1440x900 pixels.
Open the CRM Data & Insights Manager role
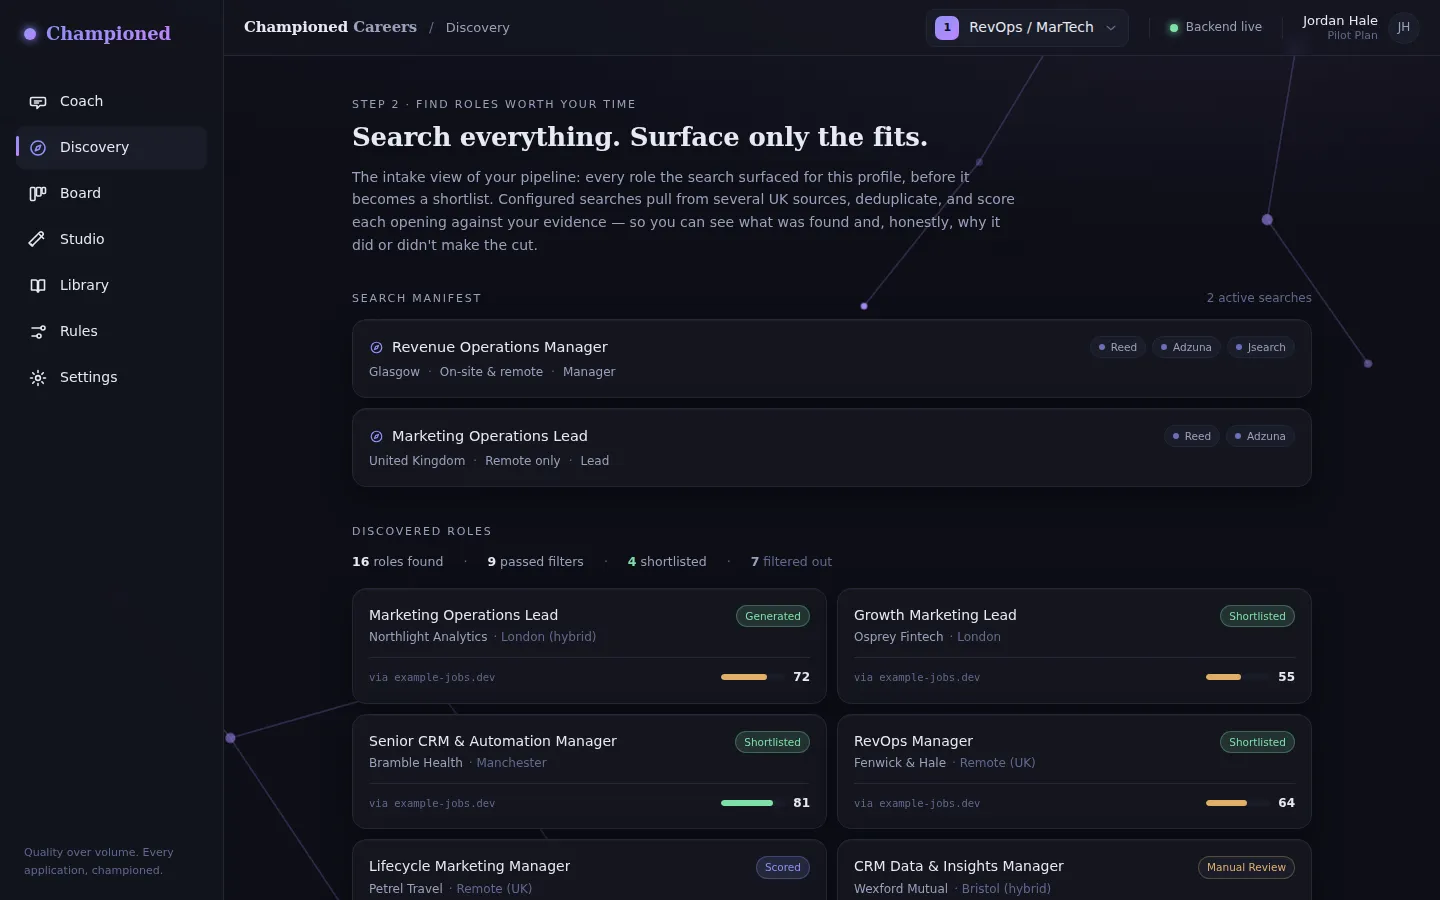pos(1074,871)
